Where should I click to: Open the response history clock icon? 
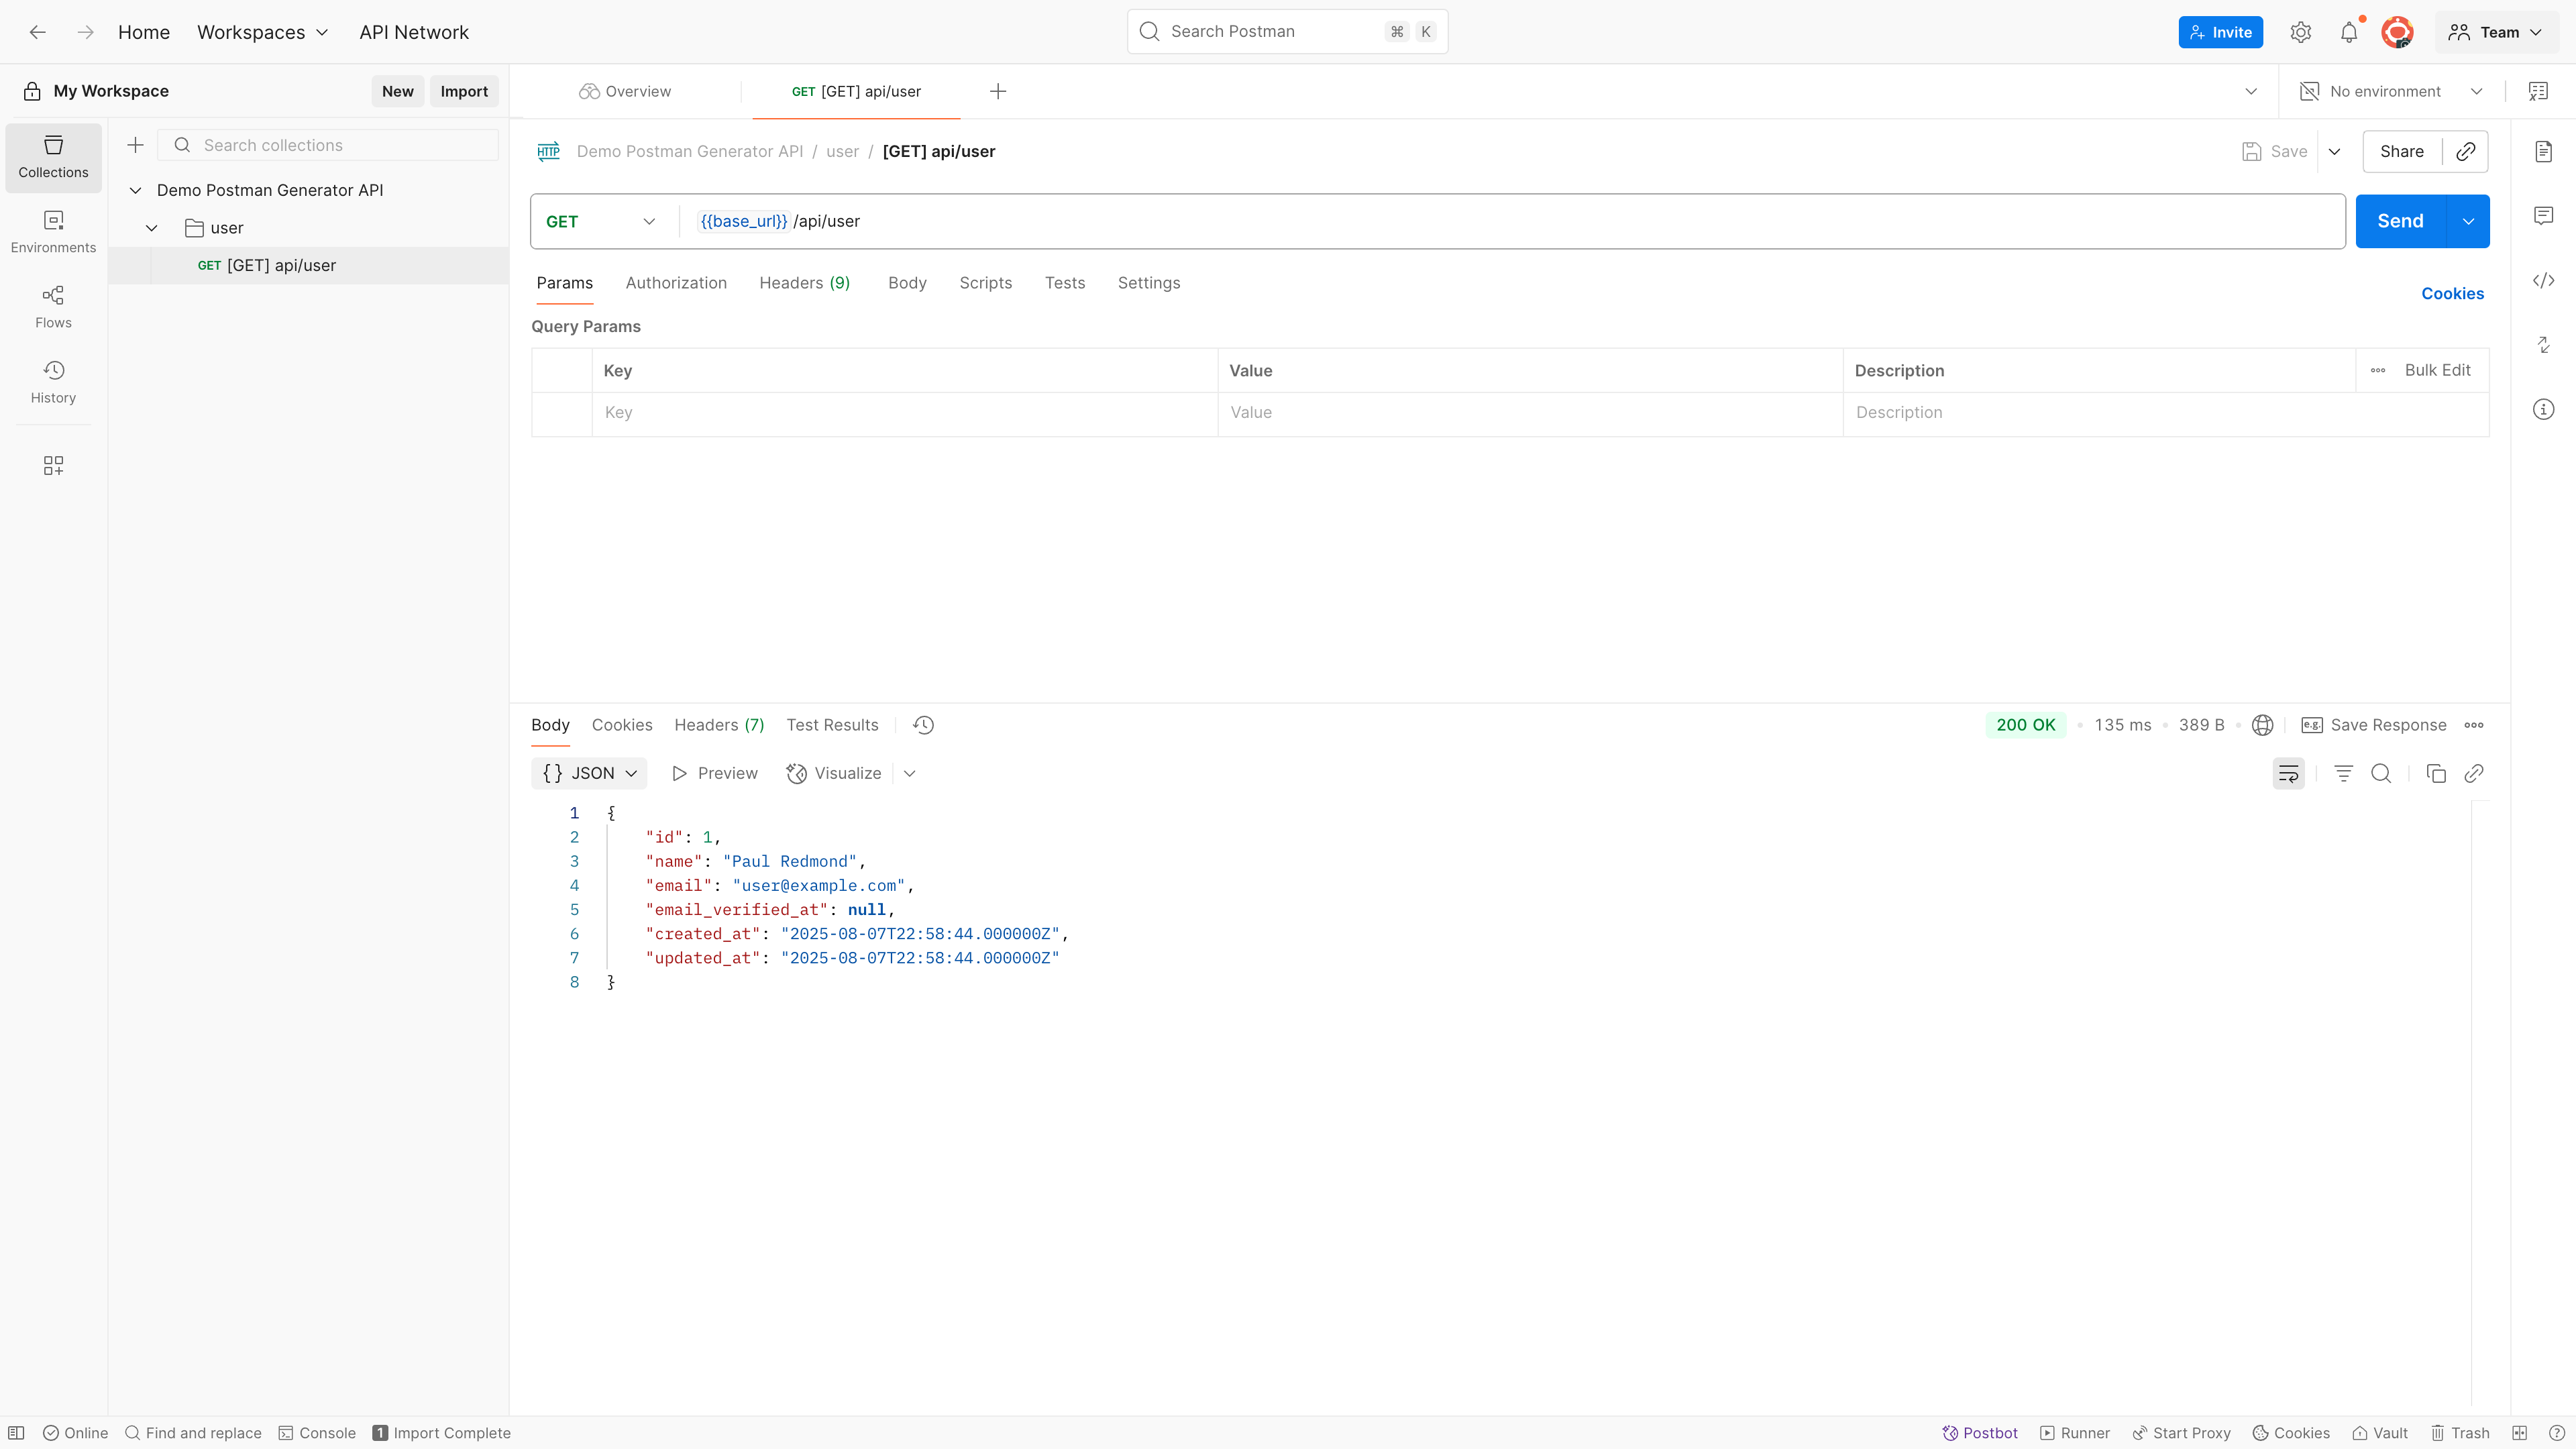(923, 725)
